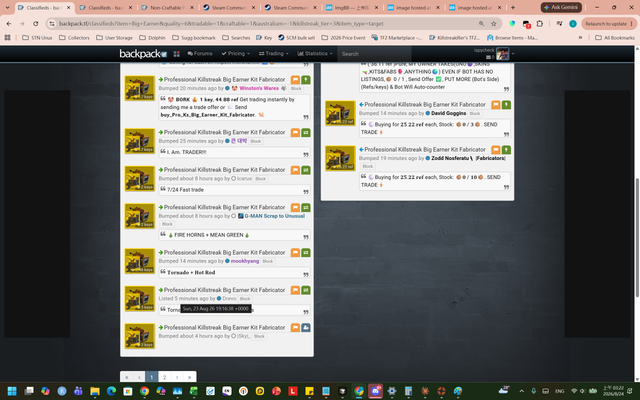Click green trade button on mookhyang listing

tap(306, 253)
